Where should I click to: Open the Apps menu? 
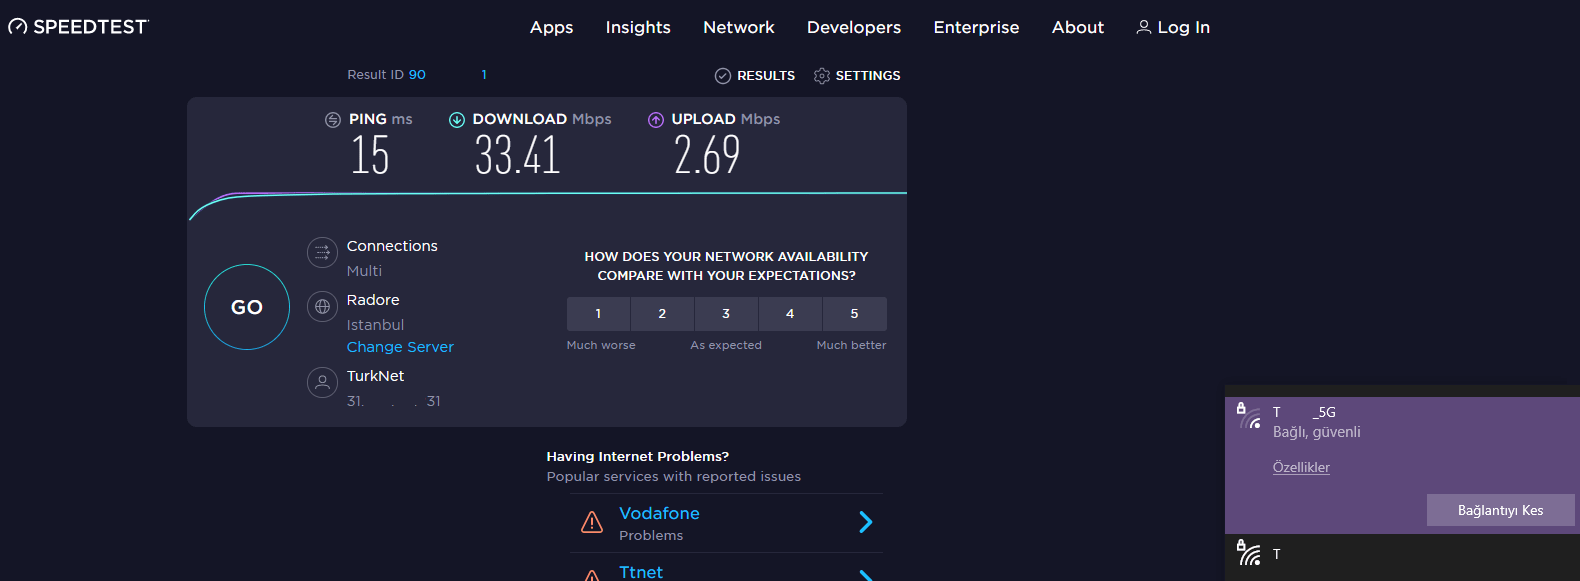551,27
